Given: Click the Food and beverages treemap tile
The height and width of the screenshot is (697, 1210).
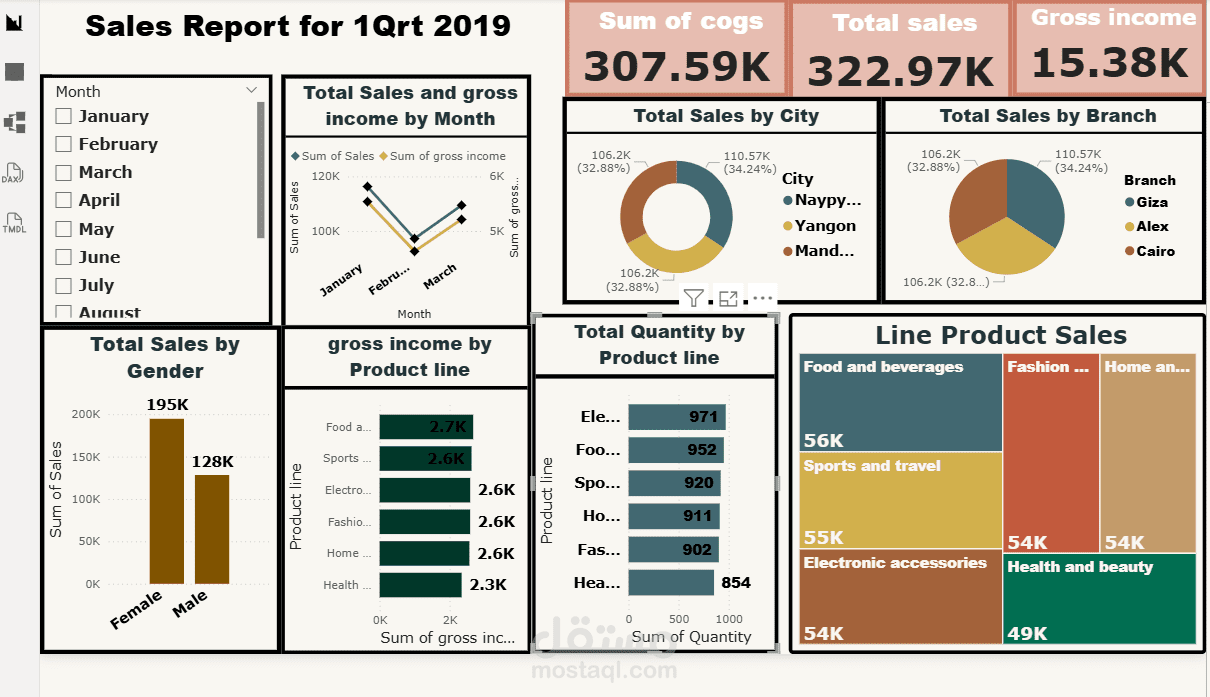Looking at the screenshot, I should pyautogui.click(x=898, y=400).
